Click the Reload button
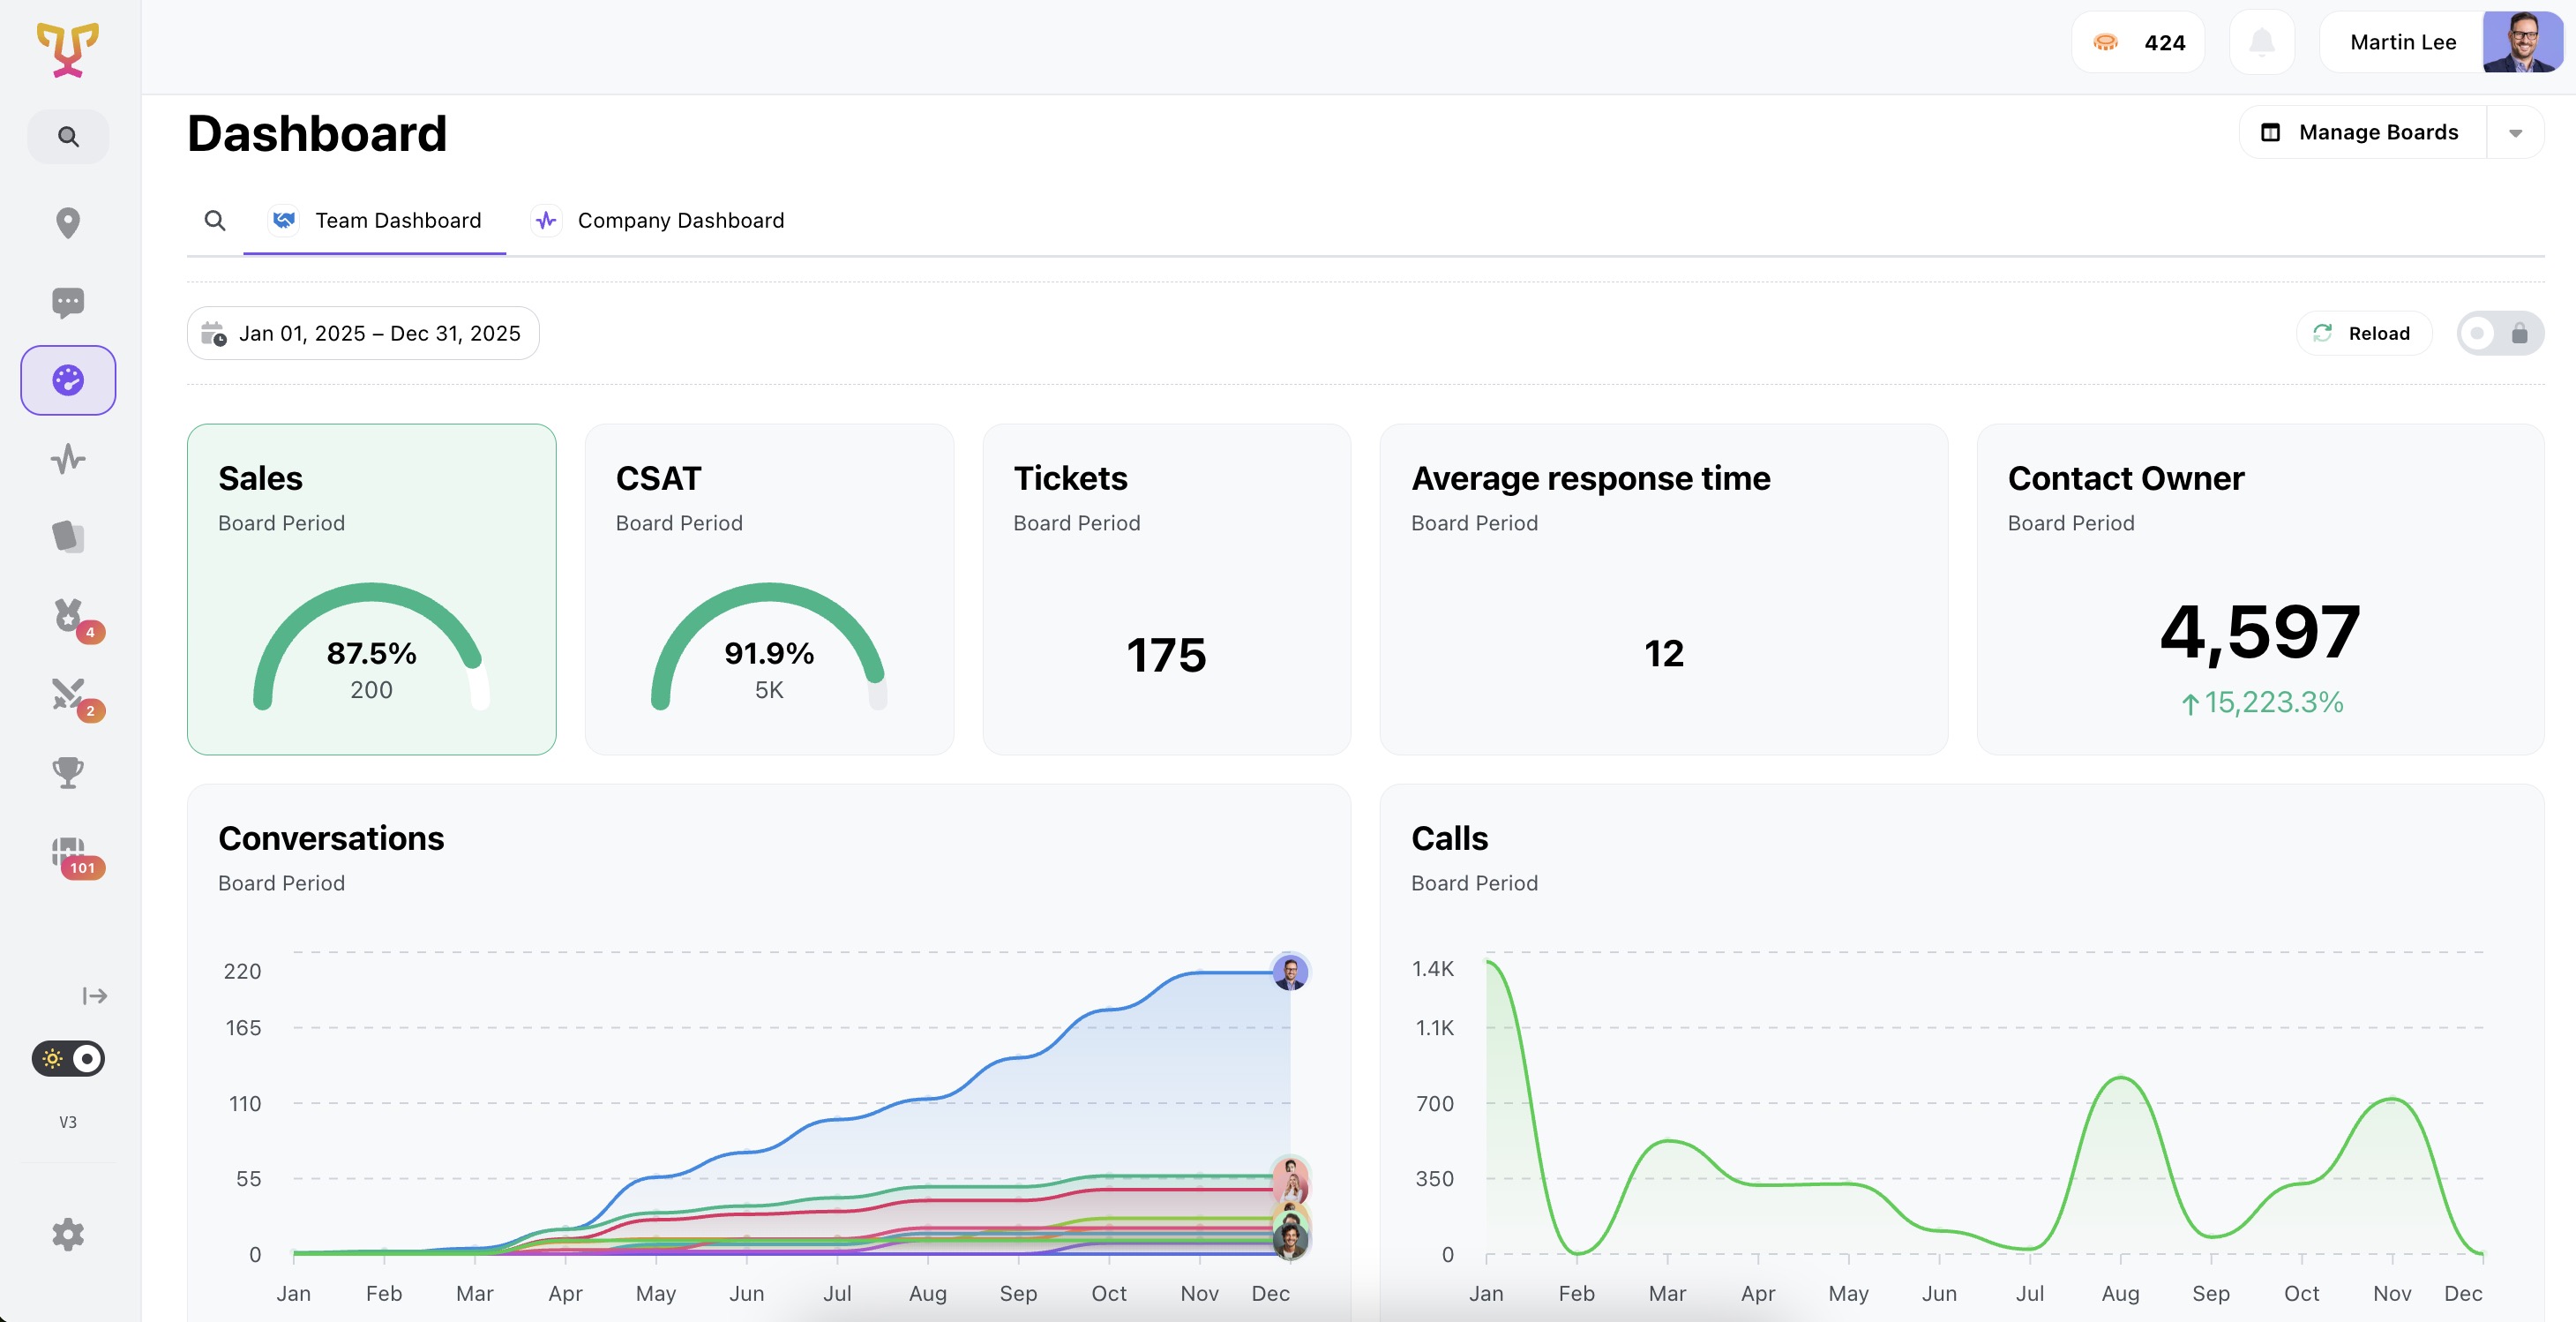Screen dimensions: 2576x1322 pyautogui.click(x=2363, y=333)
